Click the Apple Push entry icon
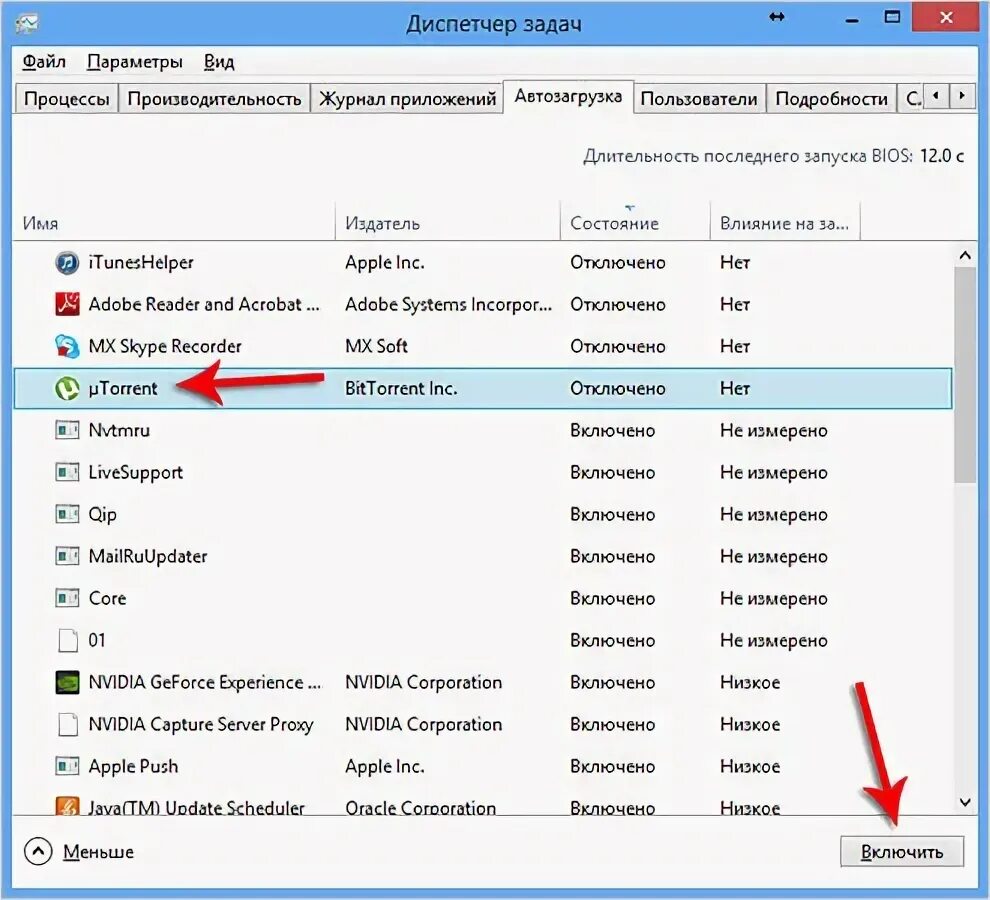 (67, 766)
